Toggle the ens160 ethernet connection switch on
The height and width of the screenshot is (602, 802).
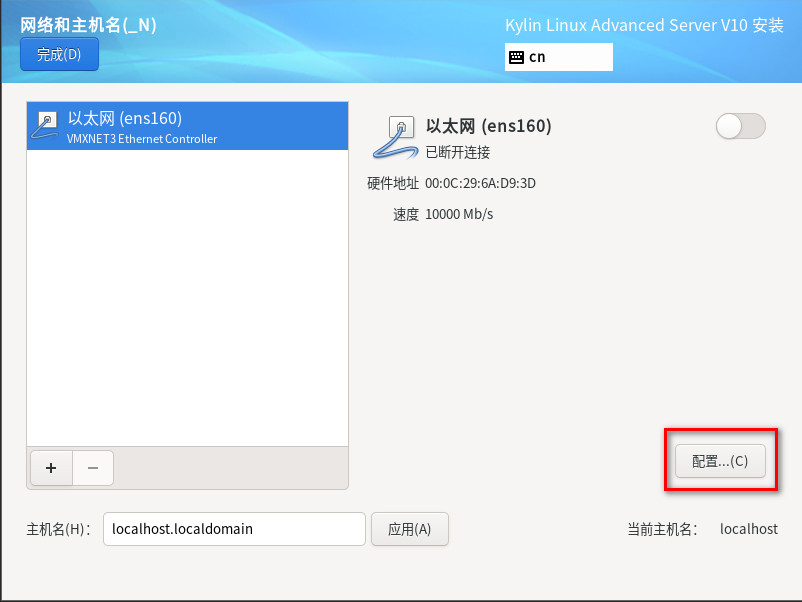point(740,126)
